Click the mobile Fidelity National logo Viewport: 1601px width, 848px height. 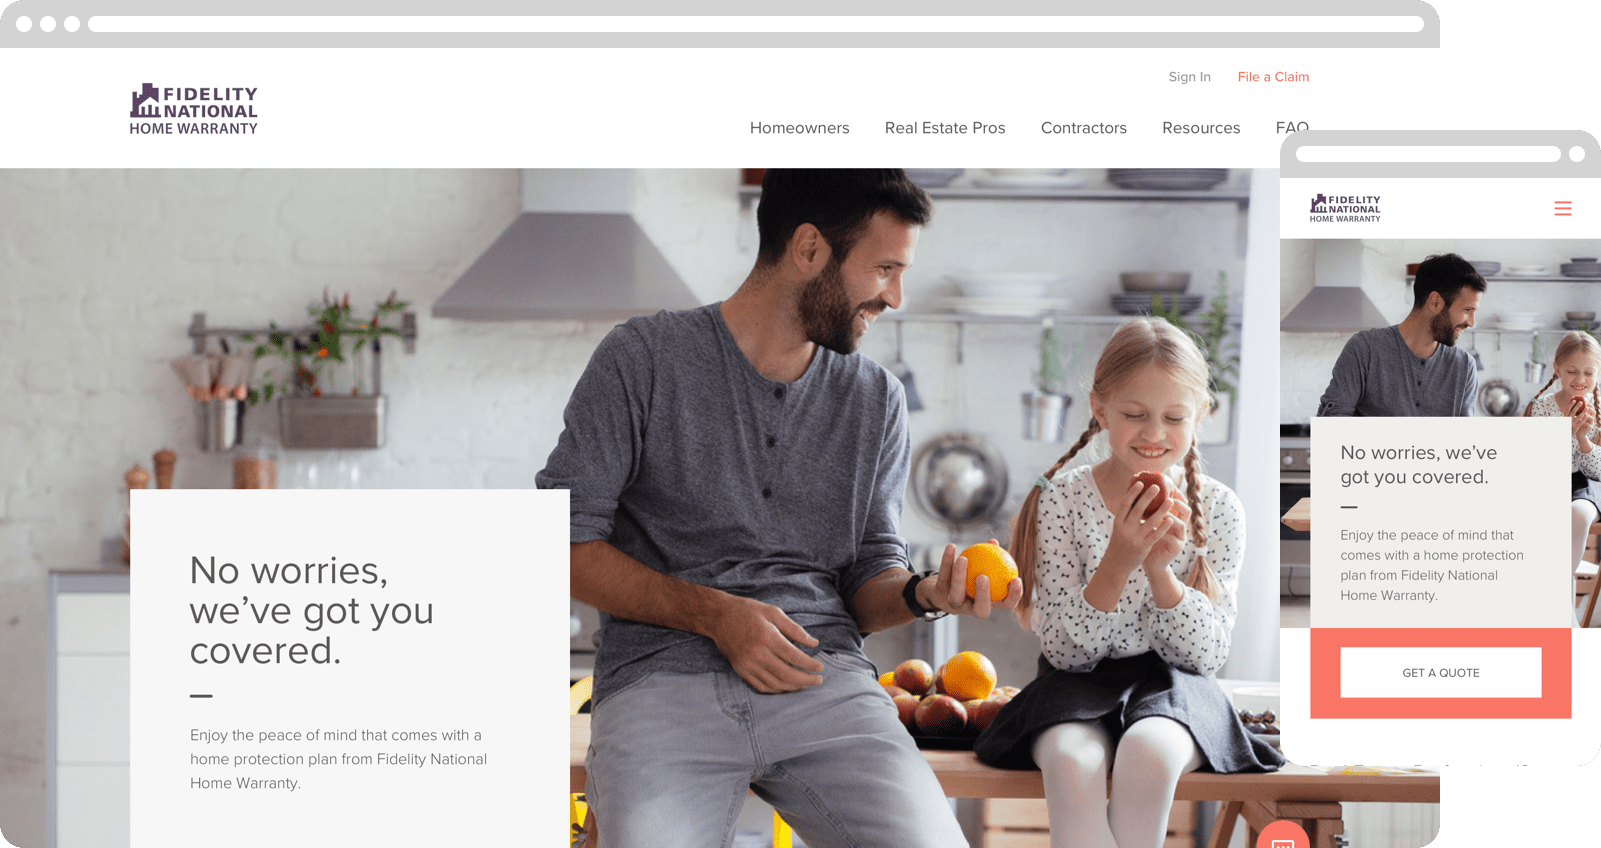(1345, 208)
